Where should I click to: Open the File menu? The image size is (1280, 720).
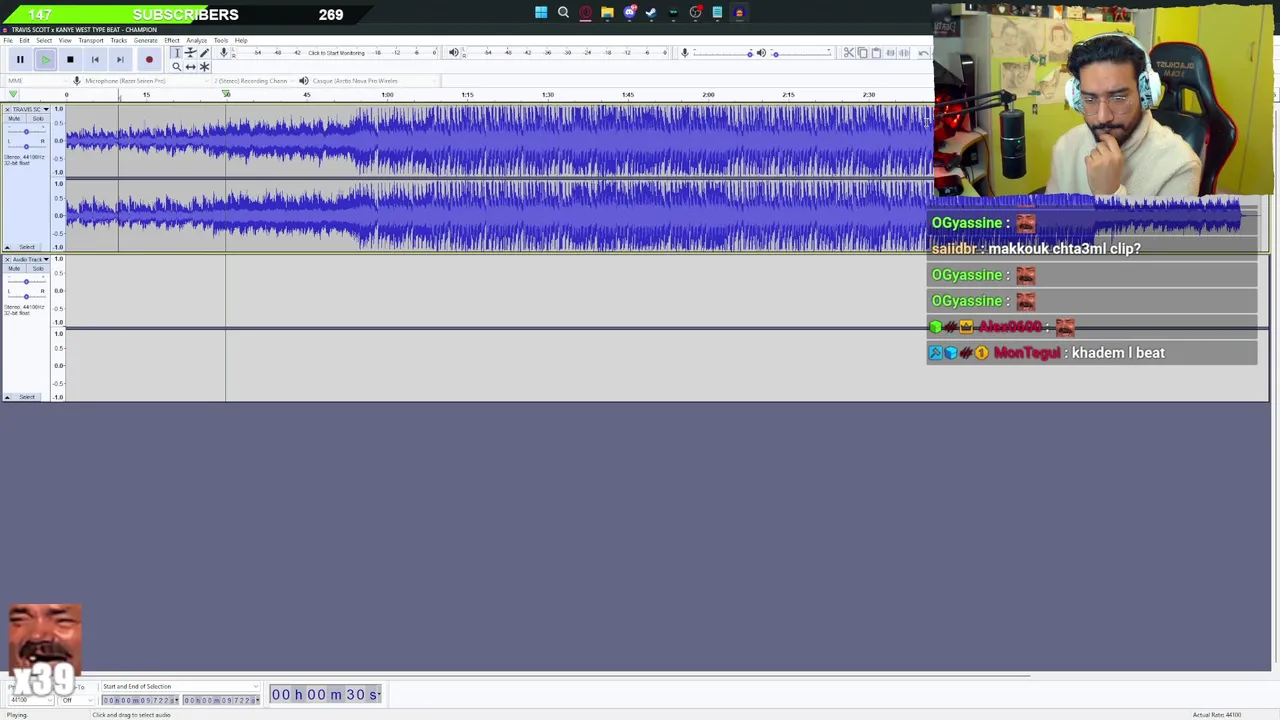pyautogui.click(x=8, y=40)
